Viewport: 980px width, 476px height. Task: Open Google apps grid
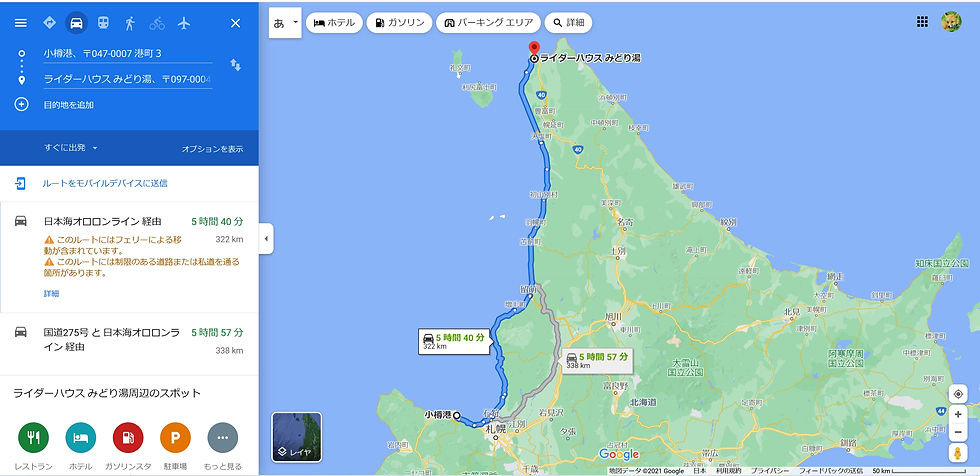pyautogui.click(x=922, y=22)
